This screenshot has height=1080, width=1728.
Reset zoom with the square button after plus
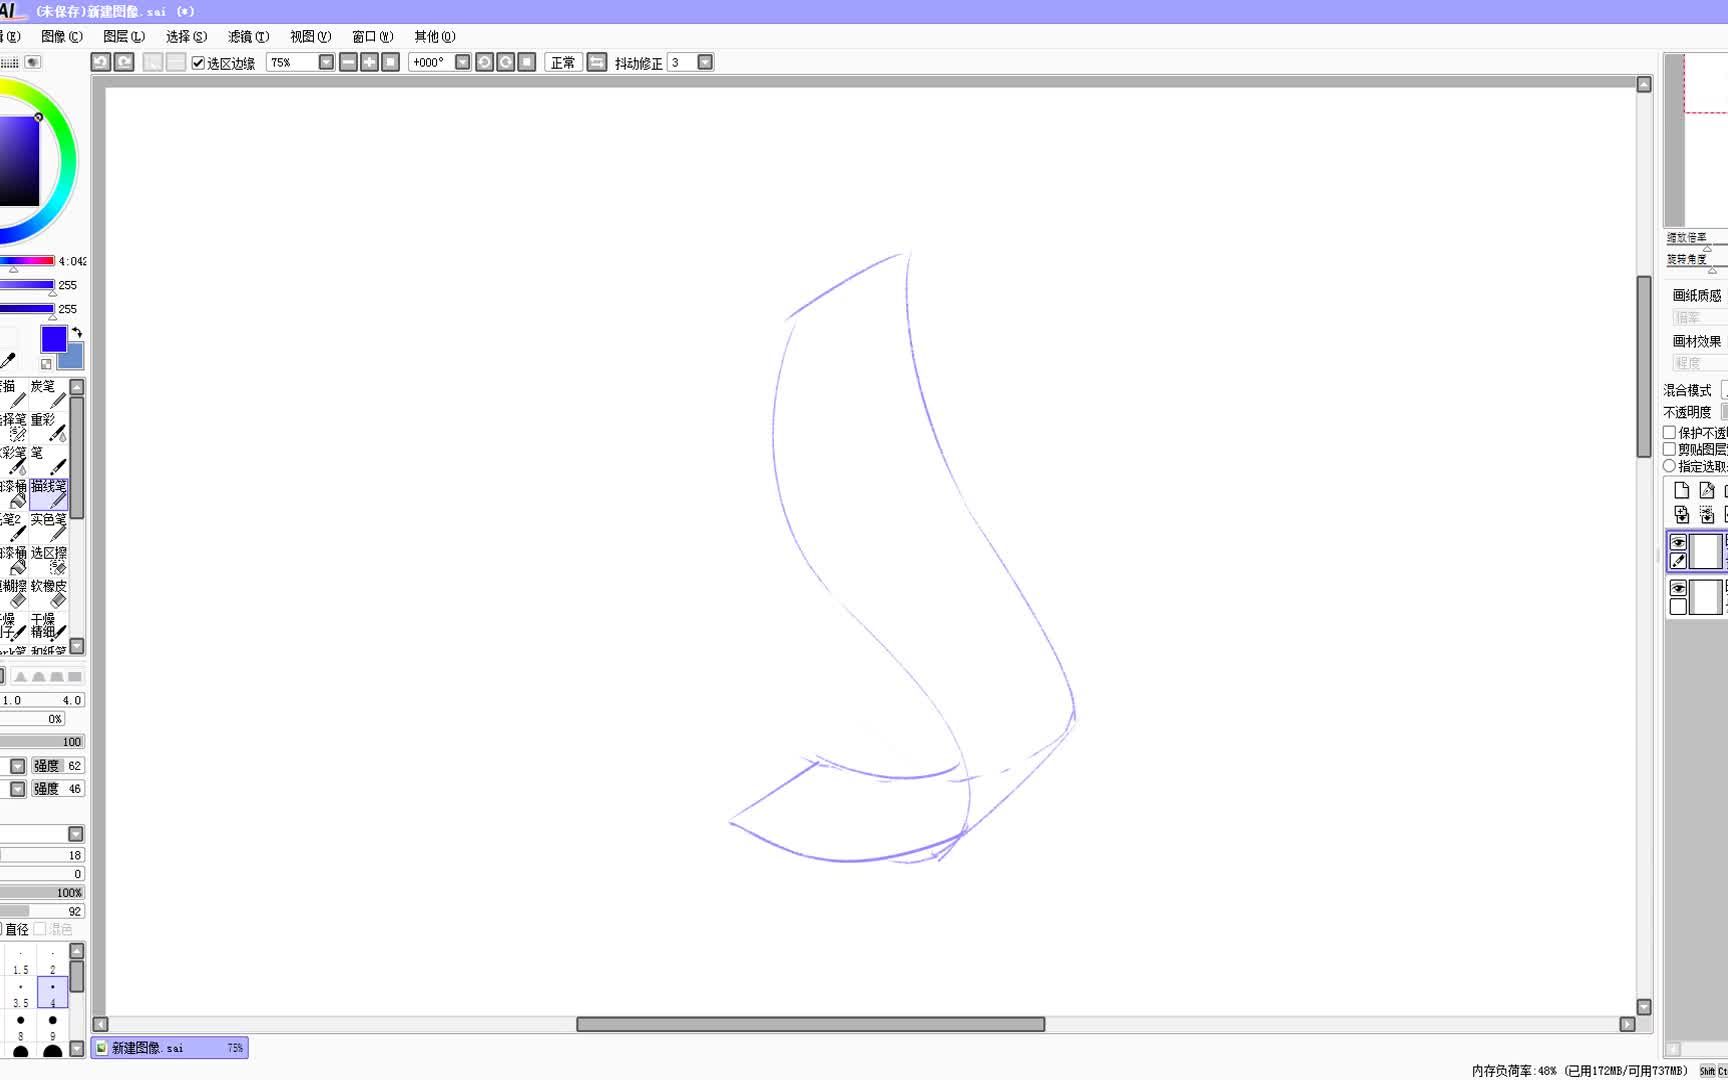coord(391,62)
